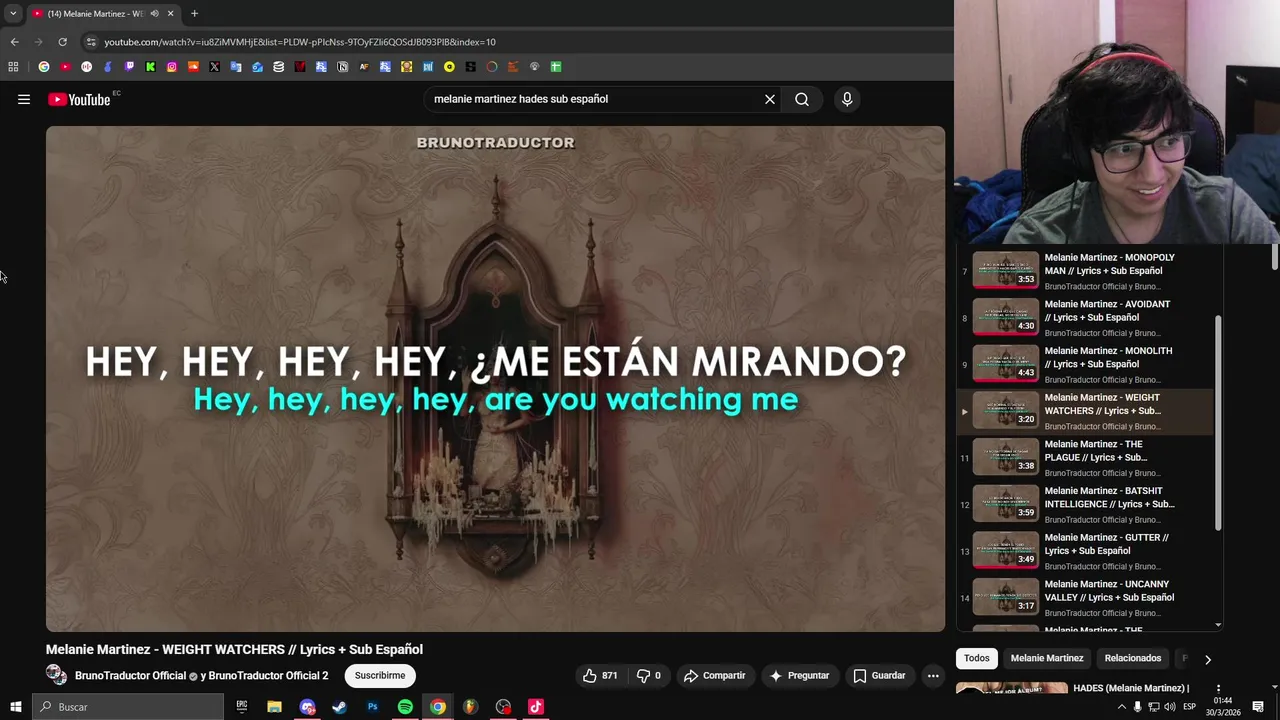Viewport: 1280px width, 720px height.
Task: Open the Notion bookmark
Action: pyautogui.click(x=343, y=67)
